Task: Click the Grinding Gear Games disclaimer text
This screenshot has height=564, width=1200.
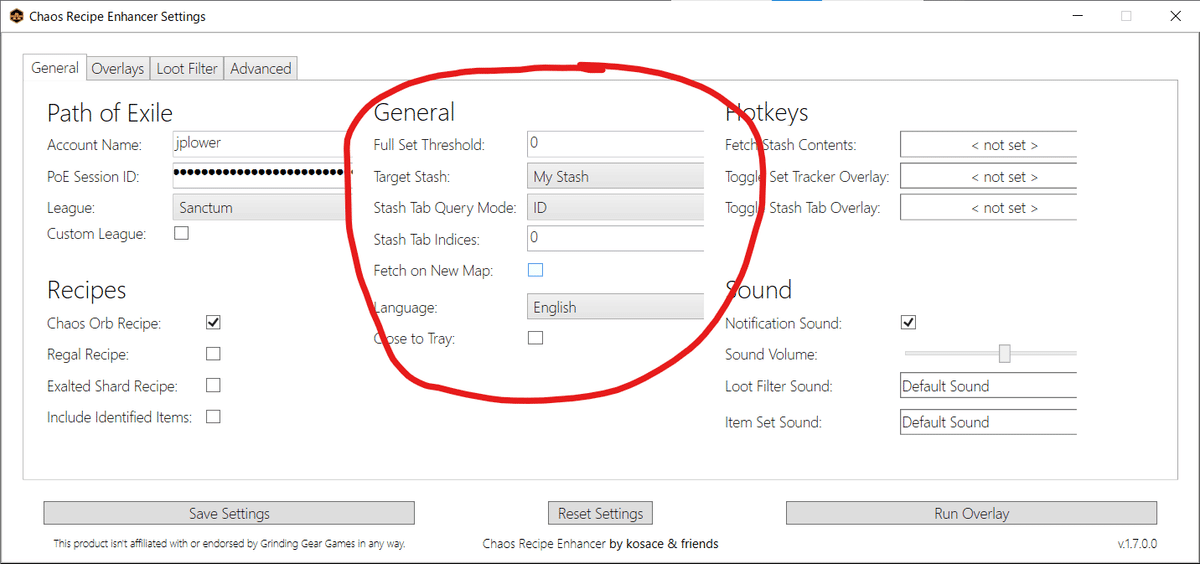Action: pos(229,544)
